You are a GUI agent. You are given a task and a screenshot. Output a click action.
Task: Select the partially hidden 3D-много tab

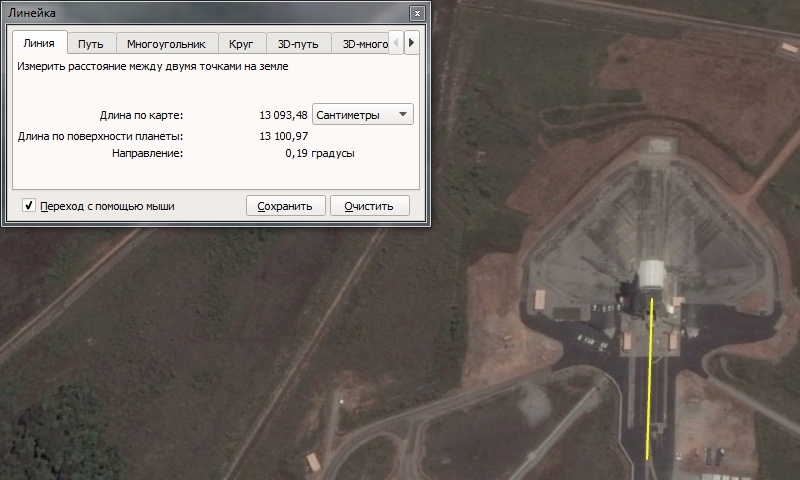(x=362, y=44)
